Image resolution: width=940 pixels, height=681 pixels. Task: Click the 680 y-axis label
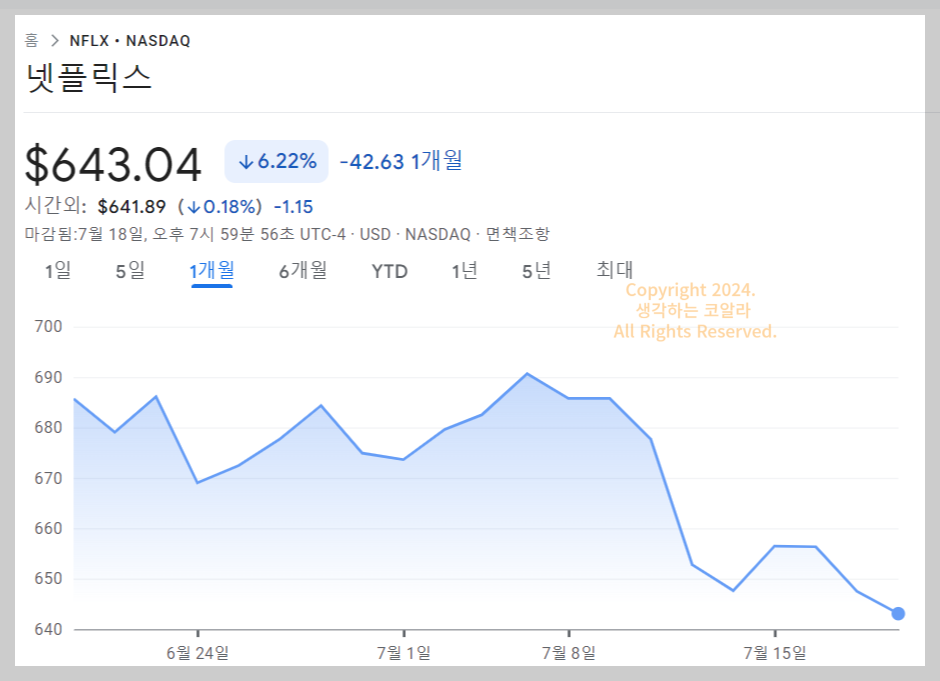(48, 428)
